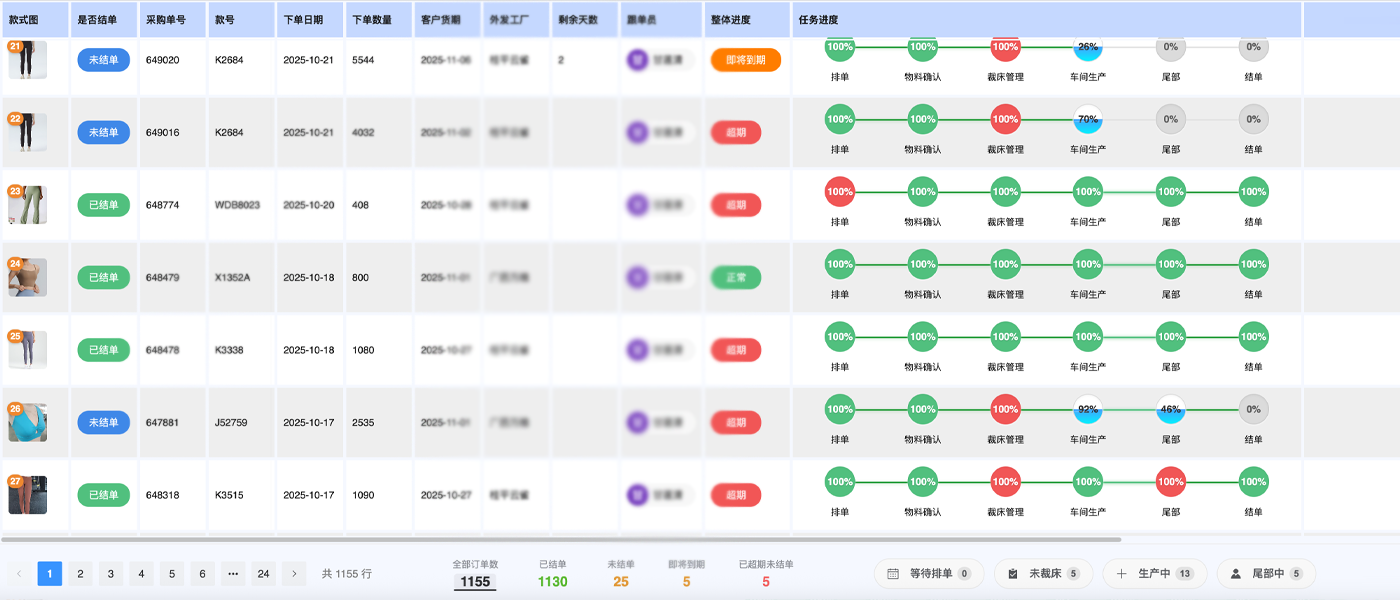1400x600 pixels.
Task: Toggle the 已结单 status on order 648479
Action: coord(103,277)
